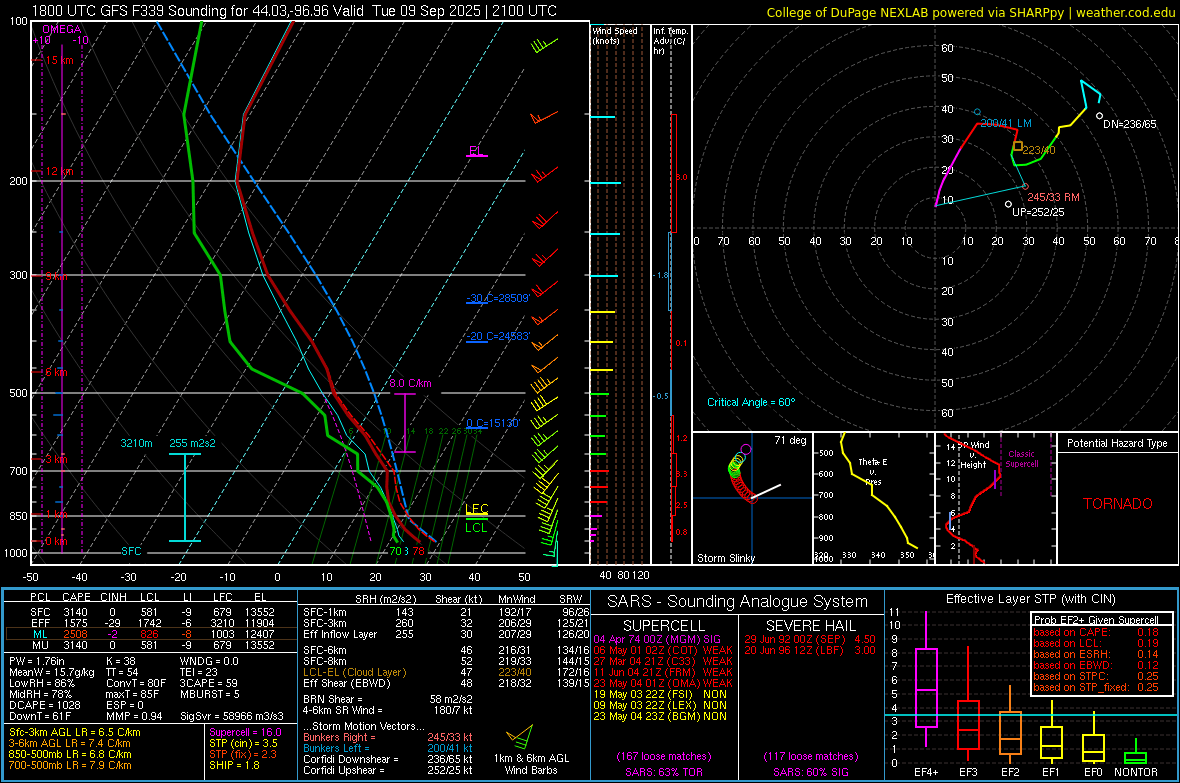
Task: Click the DCAPE = 1028 value
Action: tap(44, 705)
